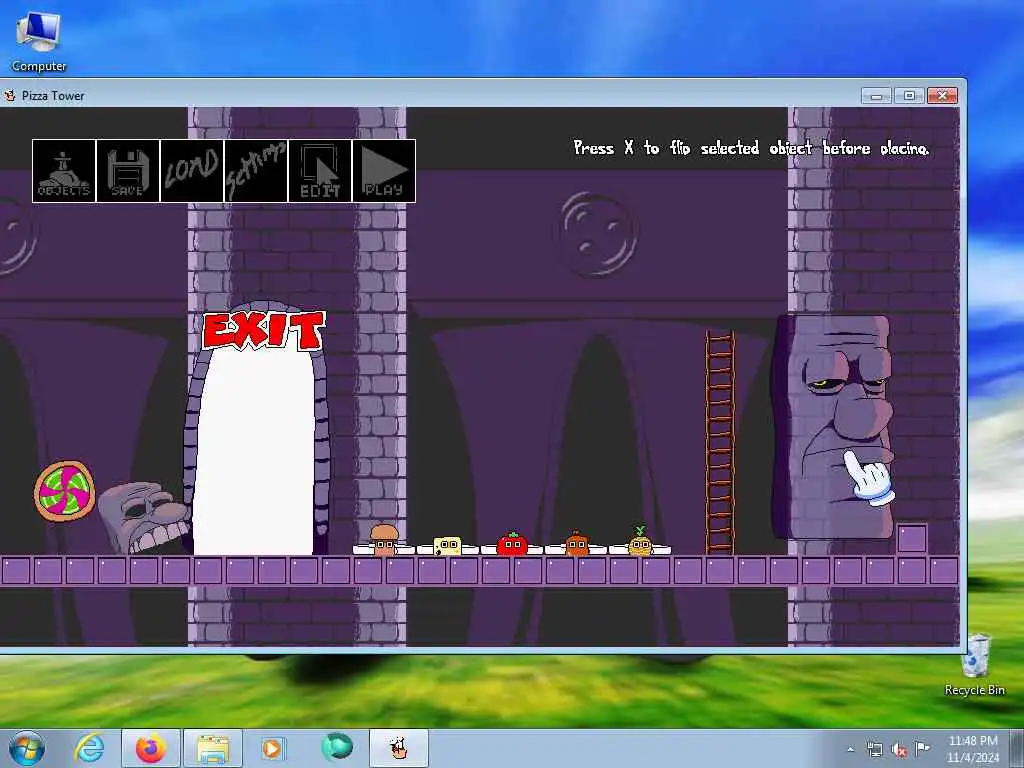1024x768 pixels.
Task: Open the Windows Start menu
Action: pos(27,748)
